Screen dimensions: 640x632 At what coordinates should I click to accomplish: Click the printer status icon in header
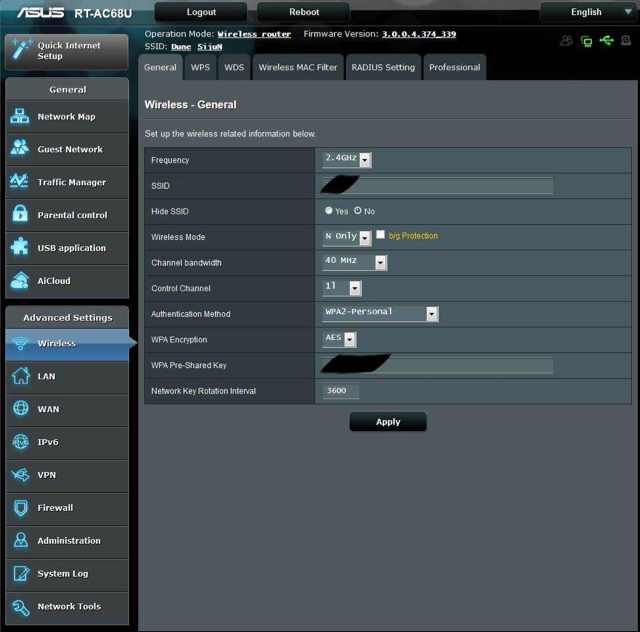(626, 40)
